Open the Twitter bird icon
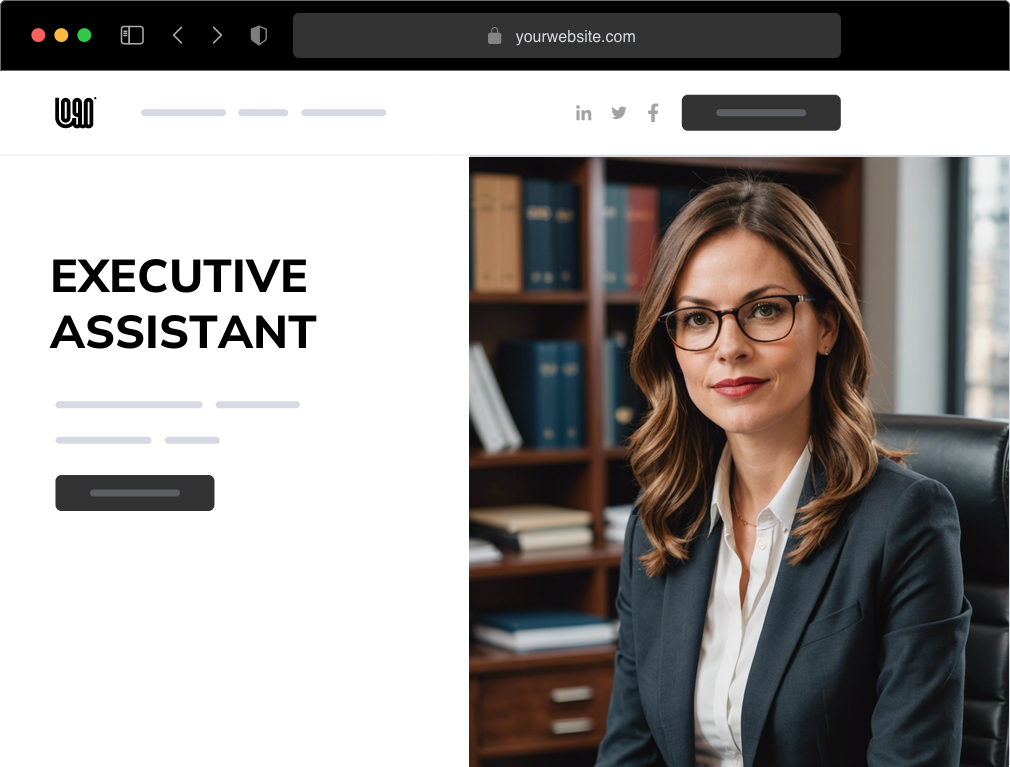The width and height of the screenshot is (1010, 767). pyautogui.click(x=618, y=113)
